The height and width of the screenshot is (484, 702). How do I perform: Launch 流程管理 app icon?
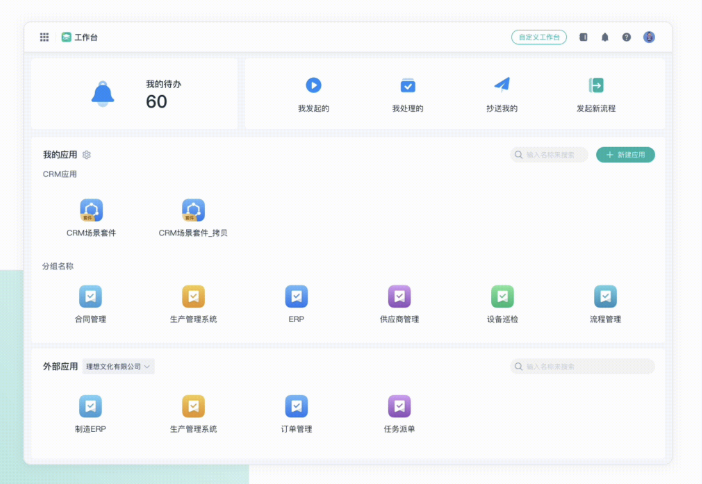605,296
